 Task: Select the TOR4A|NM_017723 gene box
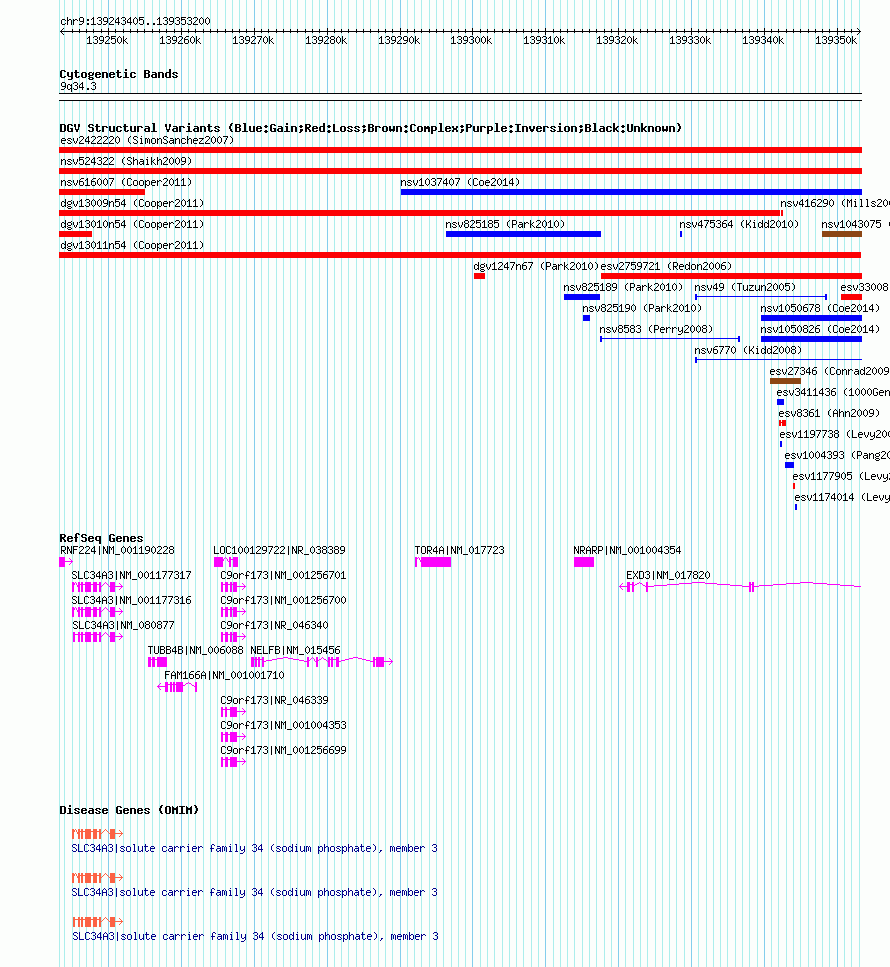[x=433, y=562]
